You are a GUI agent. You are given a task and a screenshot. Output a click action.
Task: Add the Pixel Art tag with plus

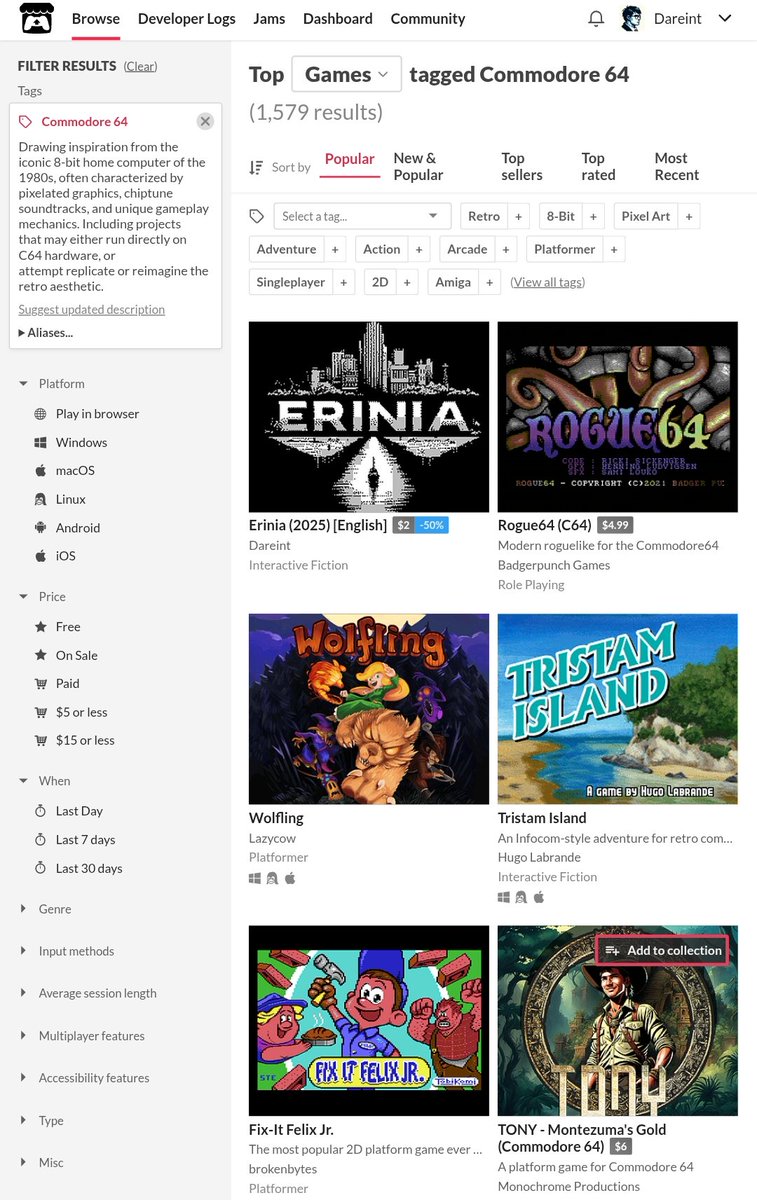point(688,216)
